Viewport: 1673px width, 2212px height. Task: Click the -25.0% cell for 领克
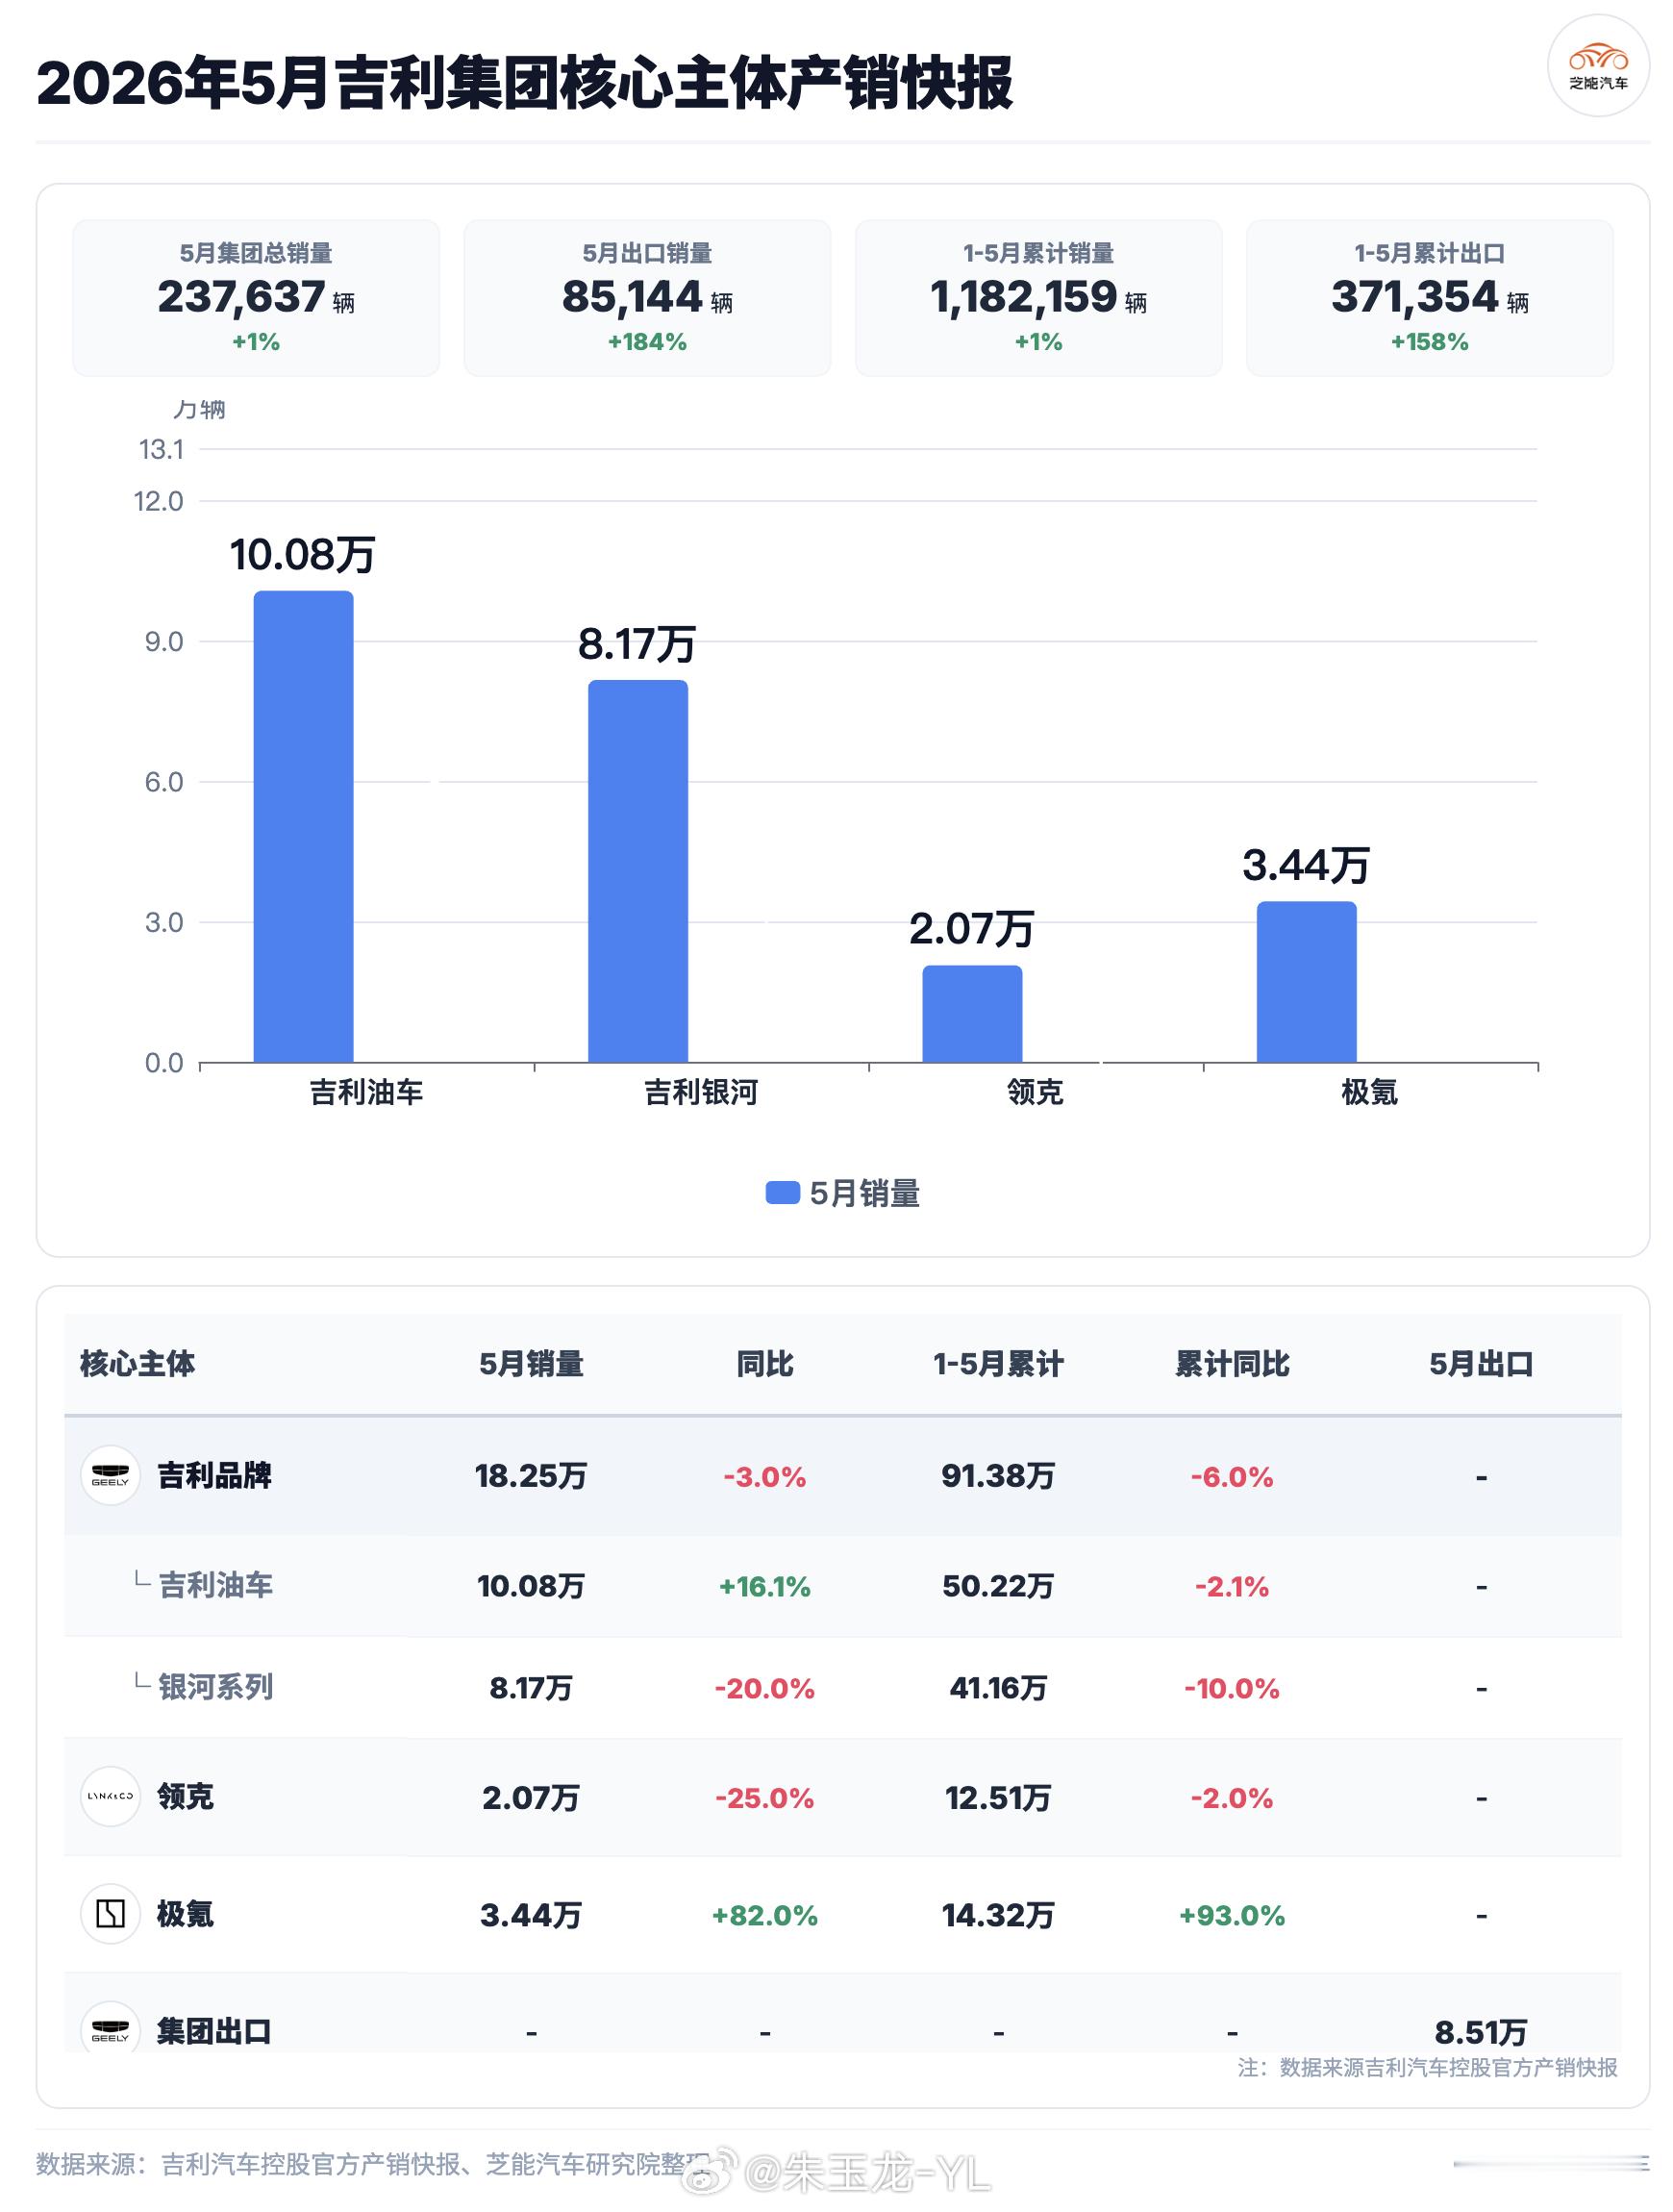click(765, 1798)
